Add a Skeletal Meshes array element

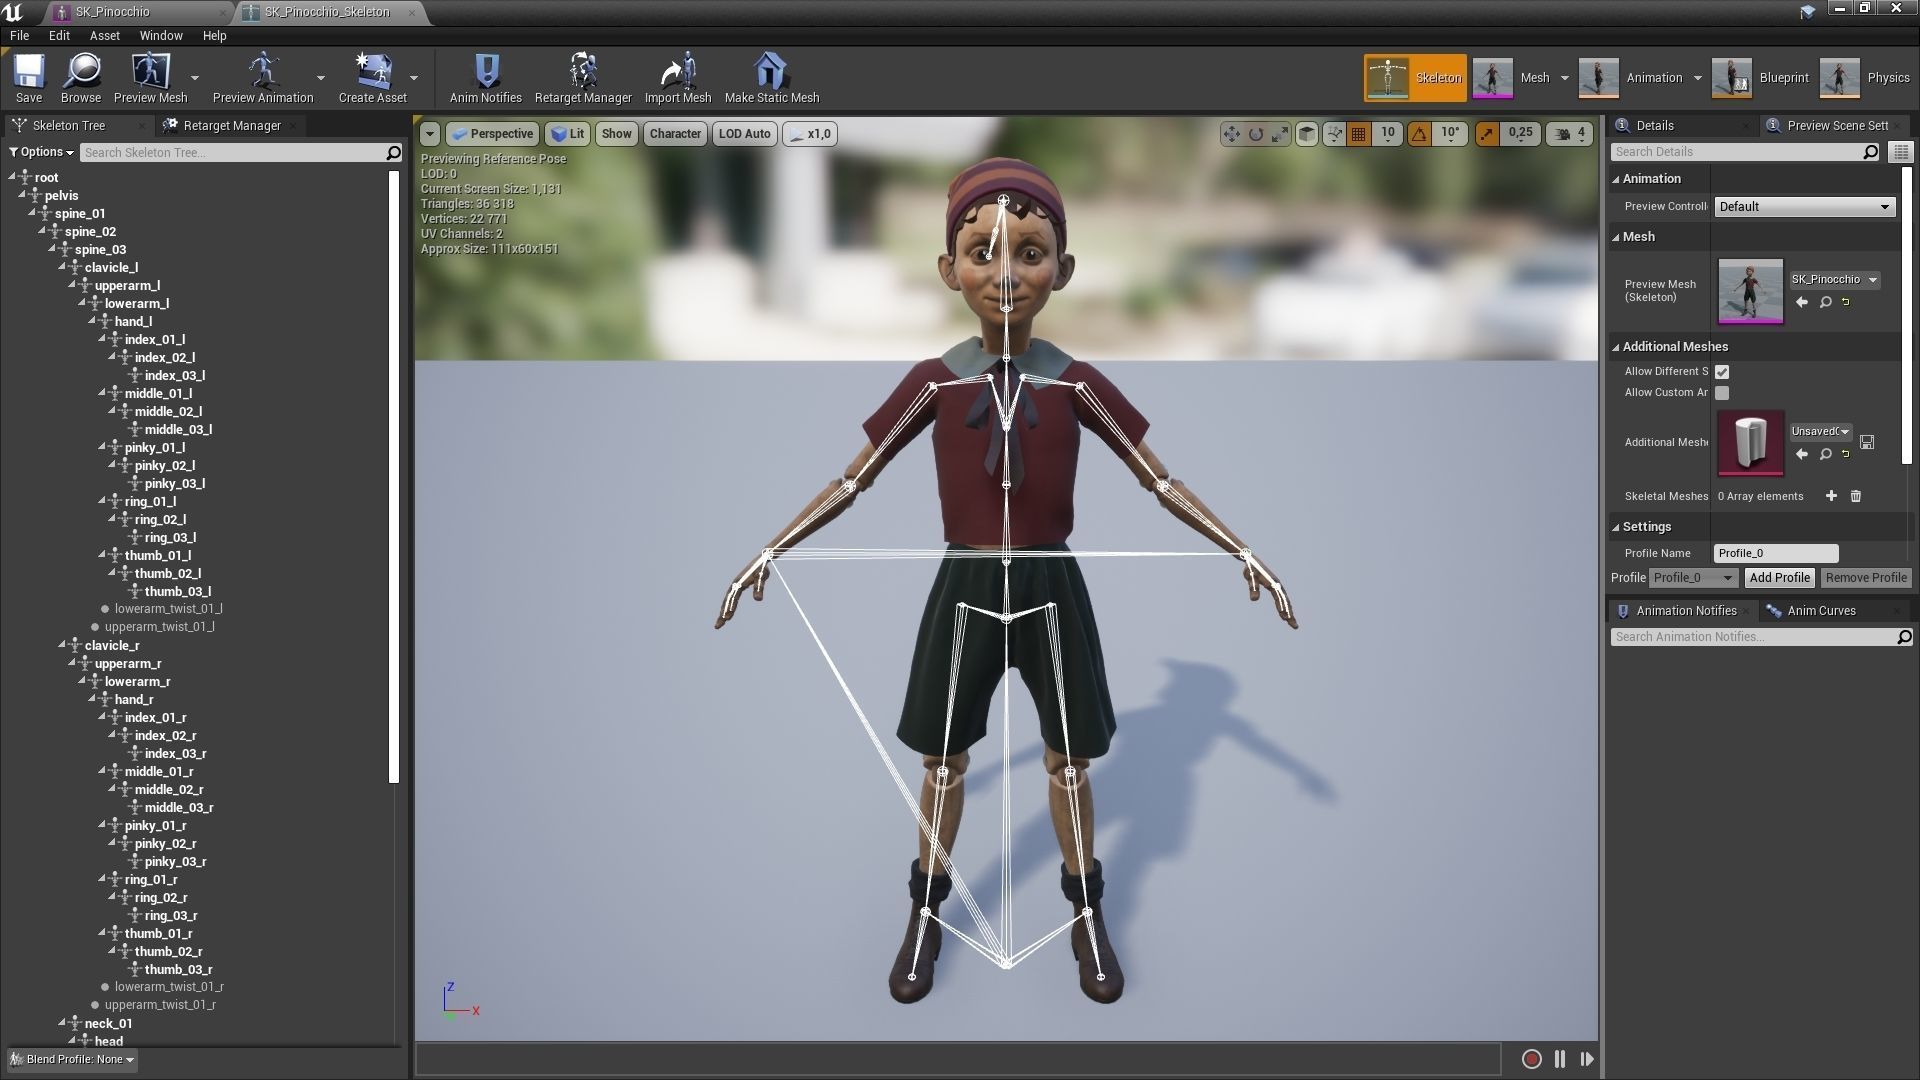point(1831,496)
